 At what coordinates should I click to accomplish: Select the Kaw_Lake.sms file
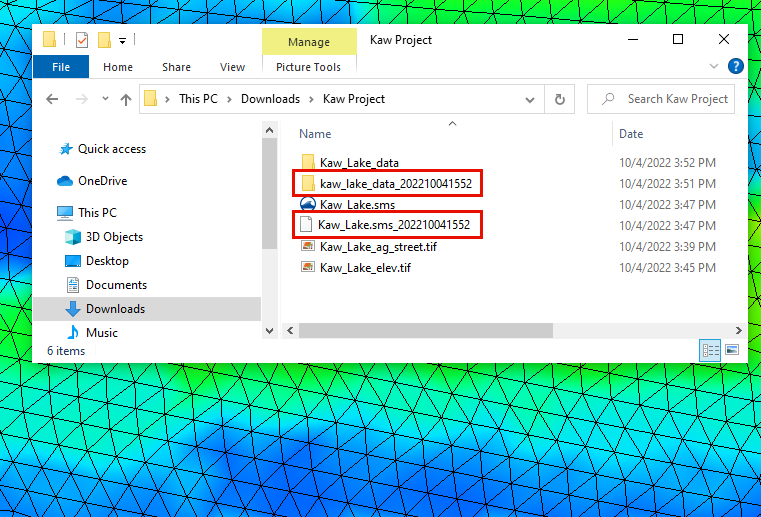[x=357, y=205]
